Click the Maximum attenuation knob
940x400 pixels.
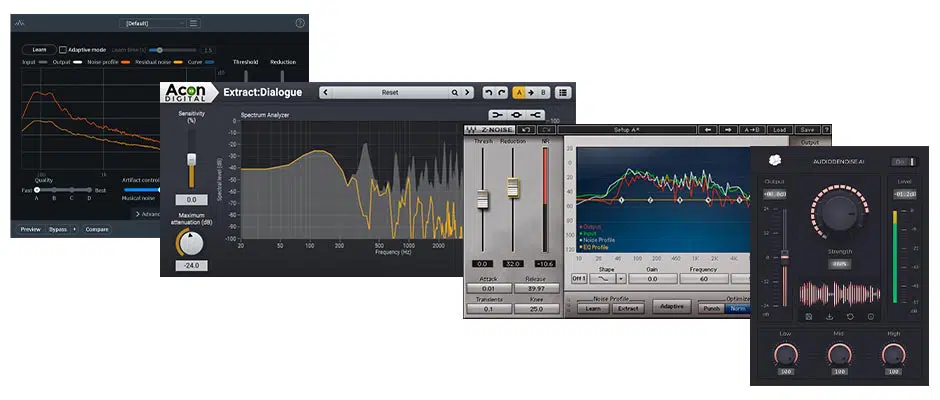[x=191, y=243]
